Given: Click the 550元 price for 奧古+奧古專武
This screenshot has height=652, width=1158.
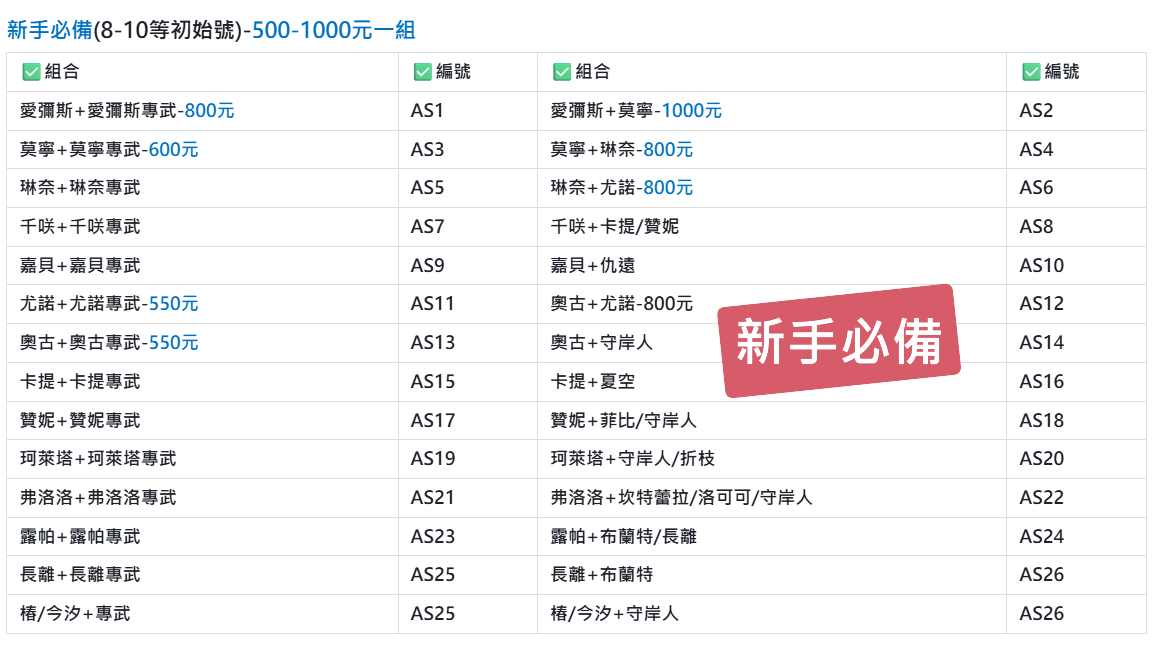Looking at the screenshot, I should pos(173,343).
